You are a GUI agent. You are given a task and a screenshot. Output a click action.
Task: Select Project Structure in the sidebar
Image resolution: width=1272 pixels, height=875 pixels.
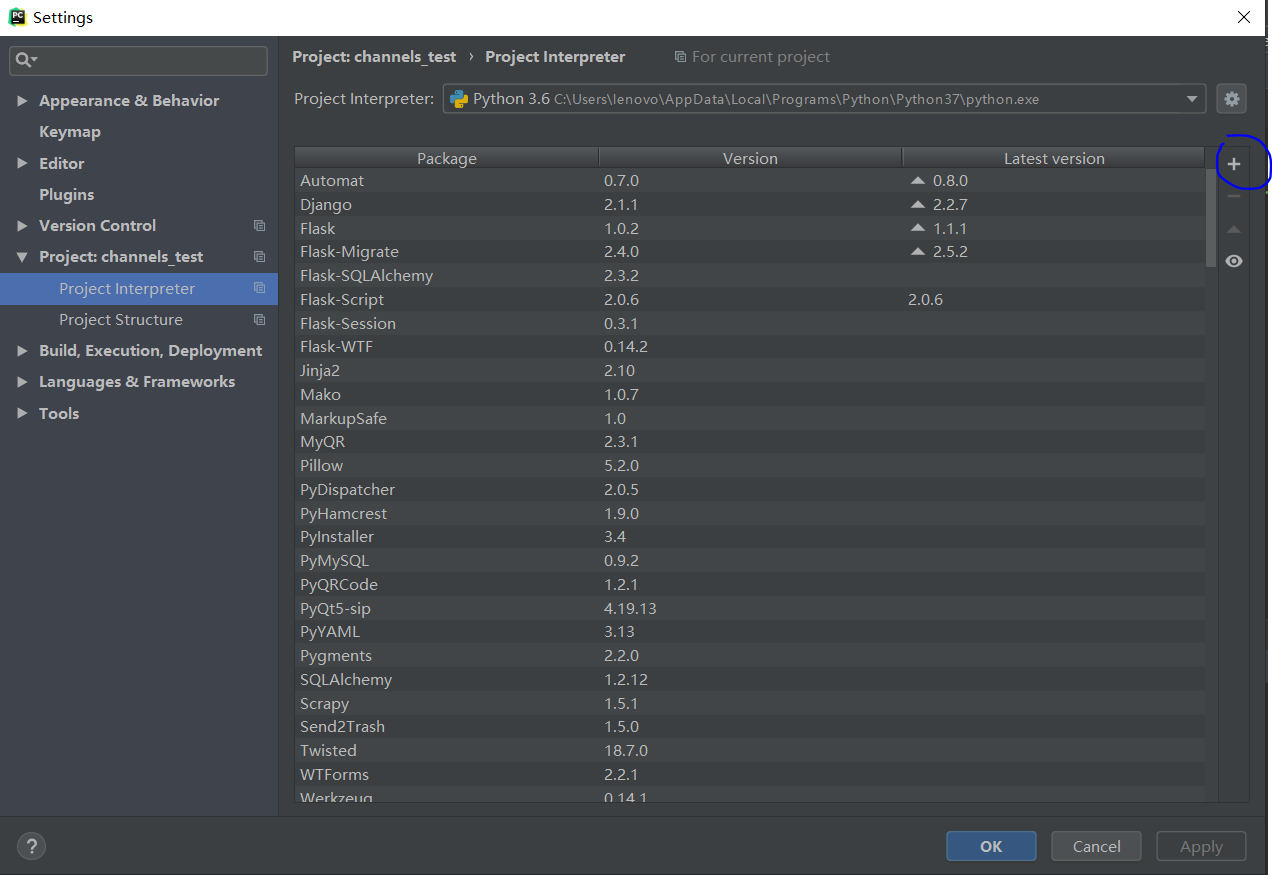[139, 320]
